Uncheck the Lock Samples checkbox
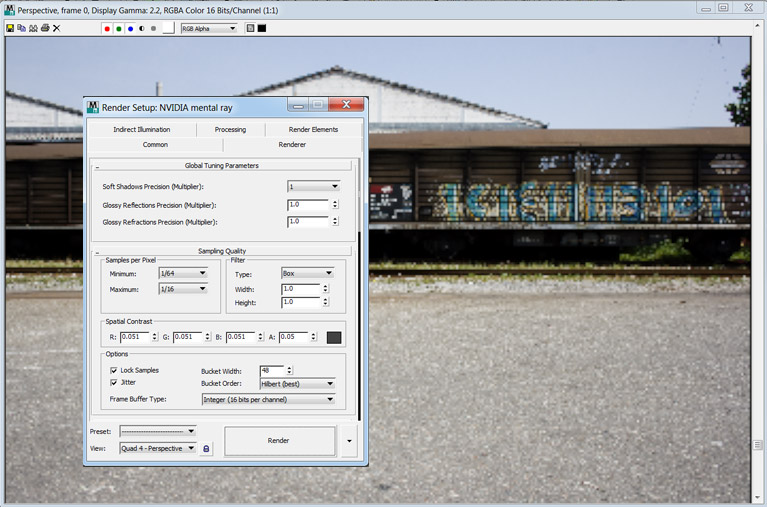 113,370
